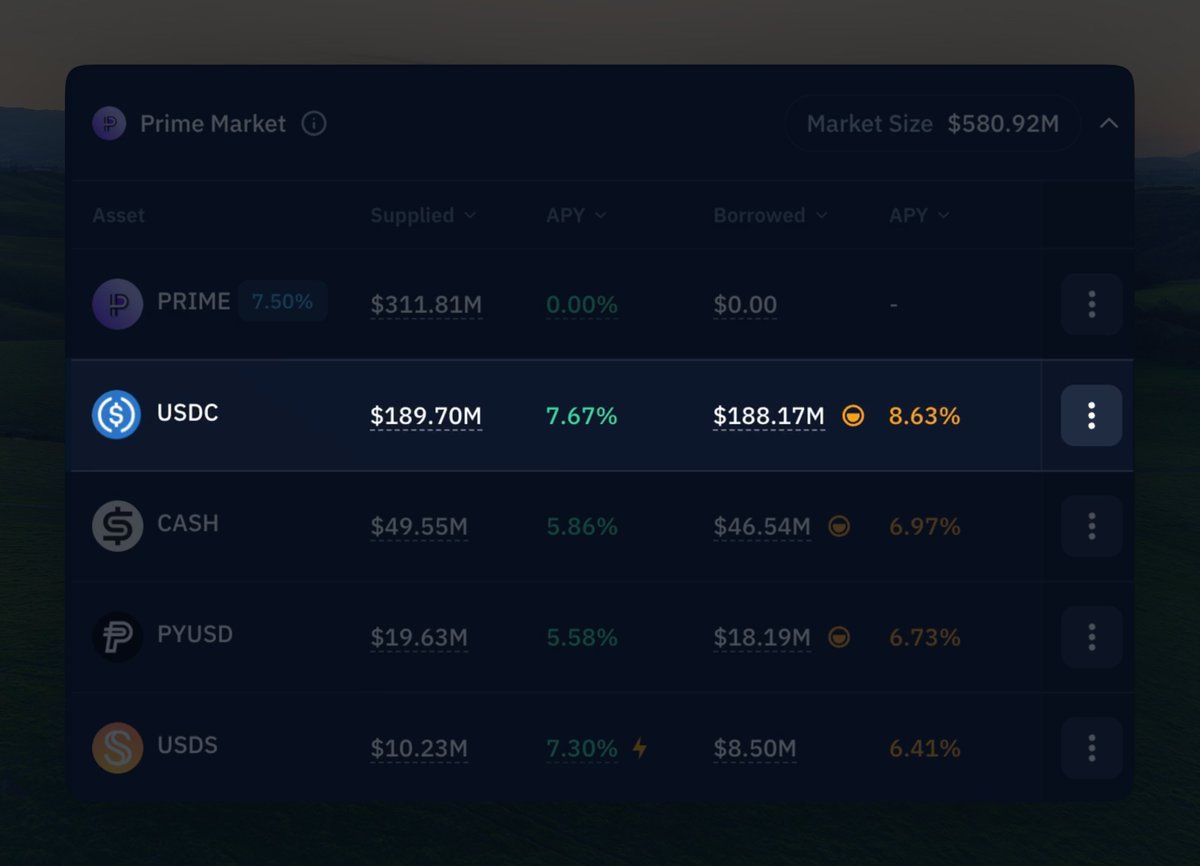Image resolution: width=1200 pixels, height=866 pixels.
Task: Click USDS supplied value $10.23M
Action: [x=419, y=749]
